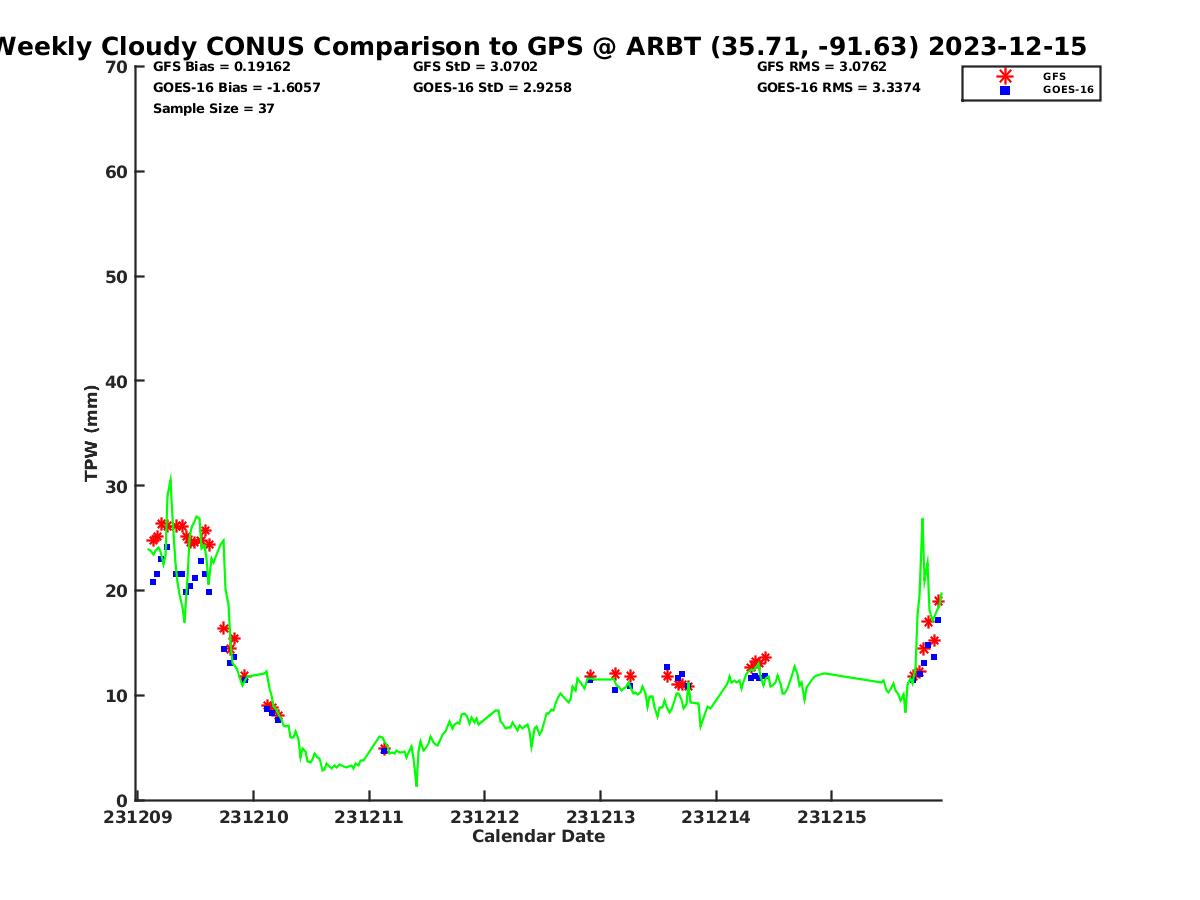Select the GFS legend label text
The height and width of the screenshot is (900, 1200).
click(x=1054, y=76)
